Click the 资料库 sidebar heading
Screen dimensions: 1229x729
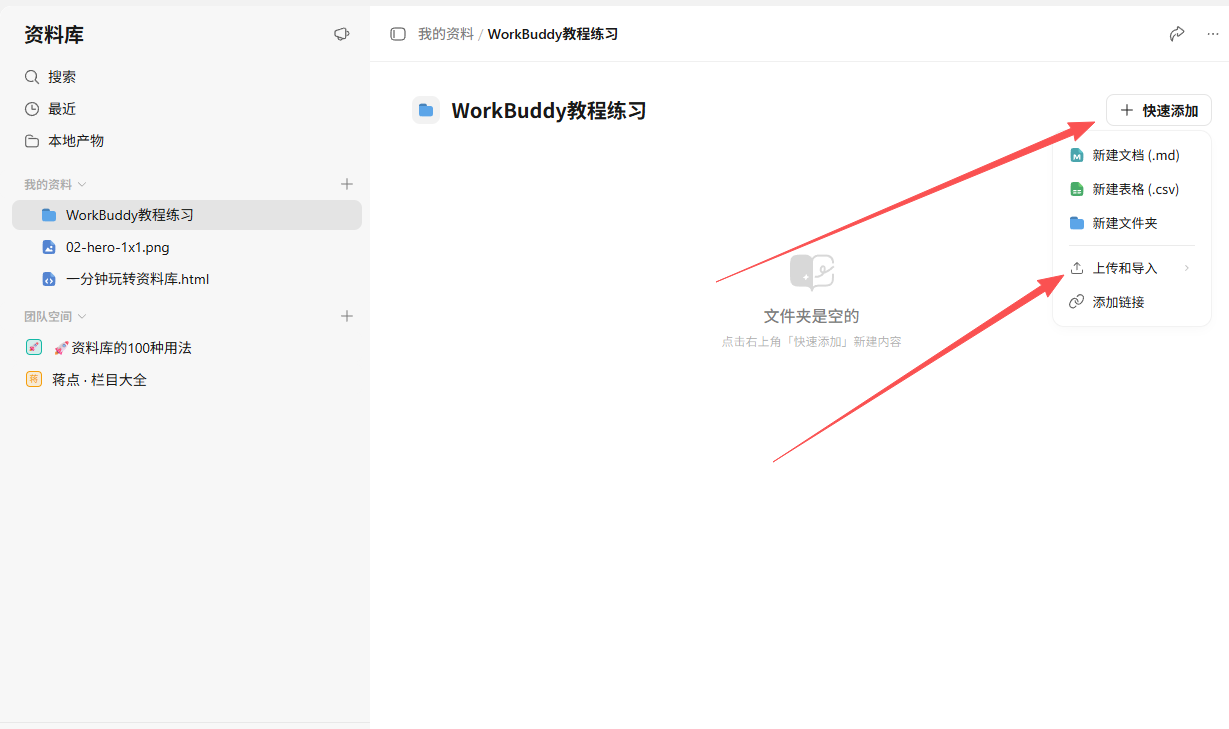coord(54,35)
